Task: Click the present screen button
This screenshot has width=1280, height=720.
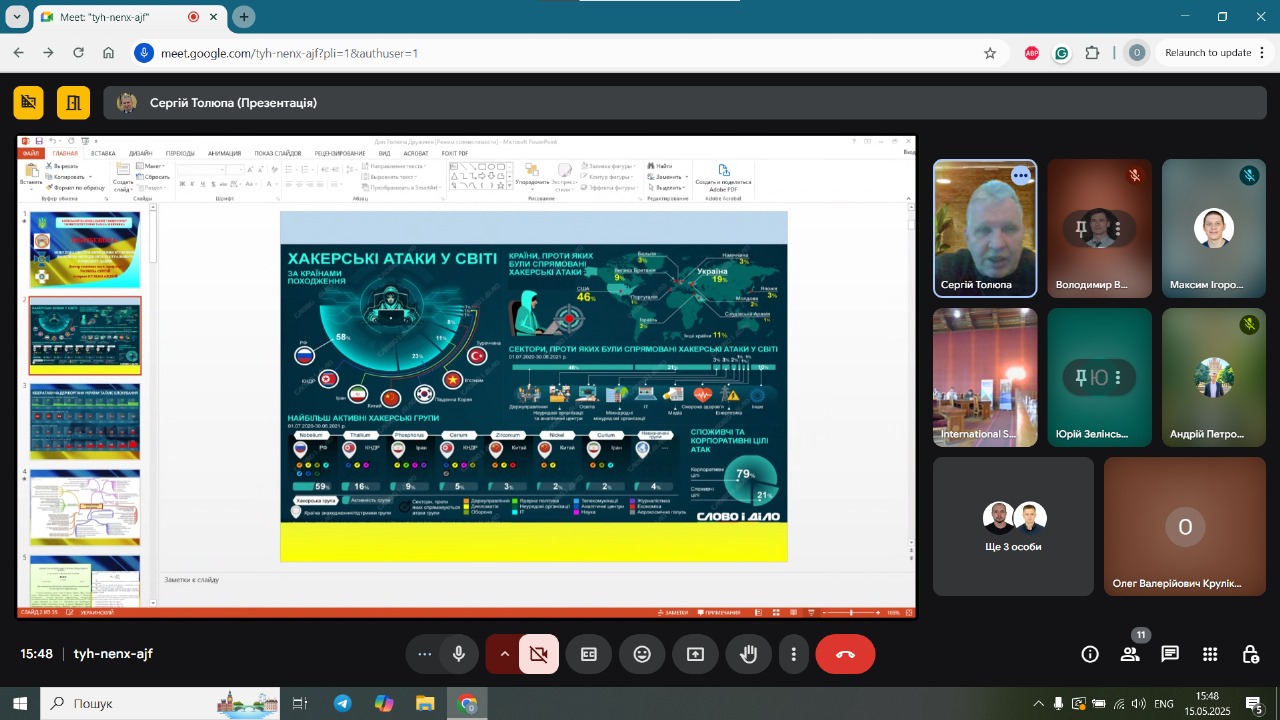Action: 695,654
